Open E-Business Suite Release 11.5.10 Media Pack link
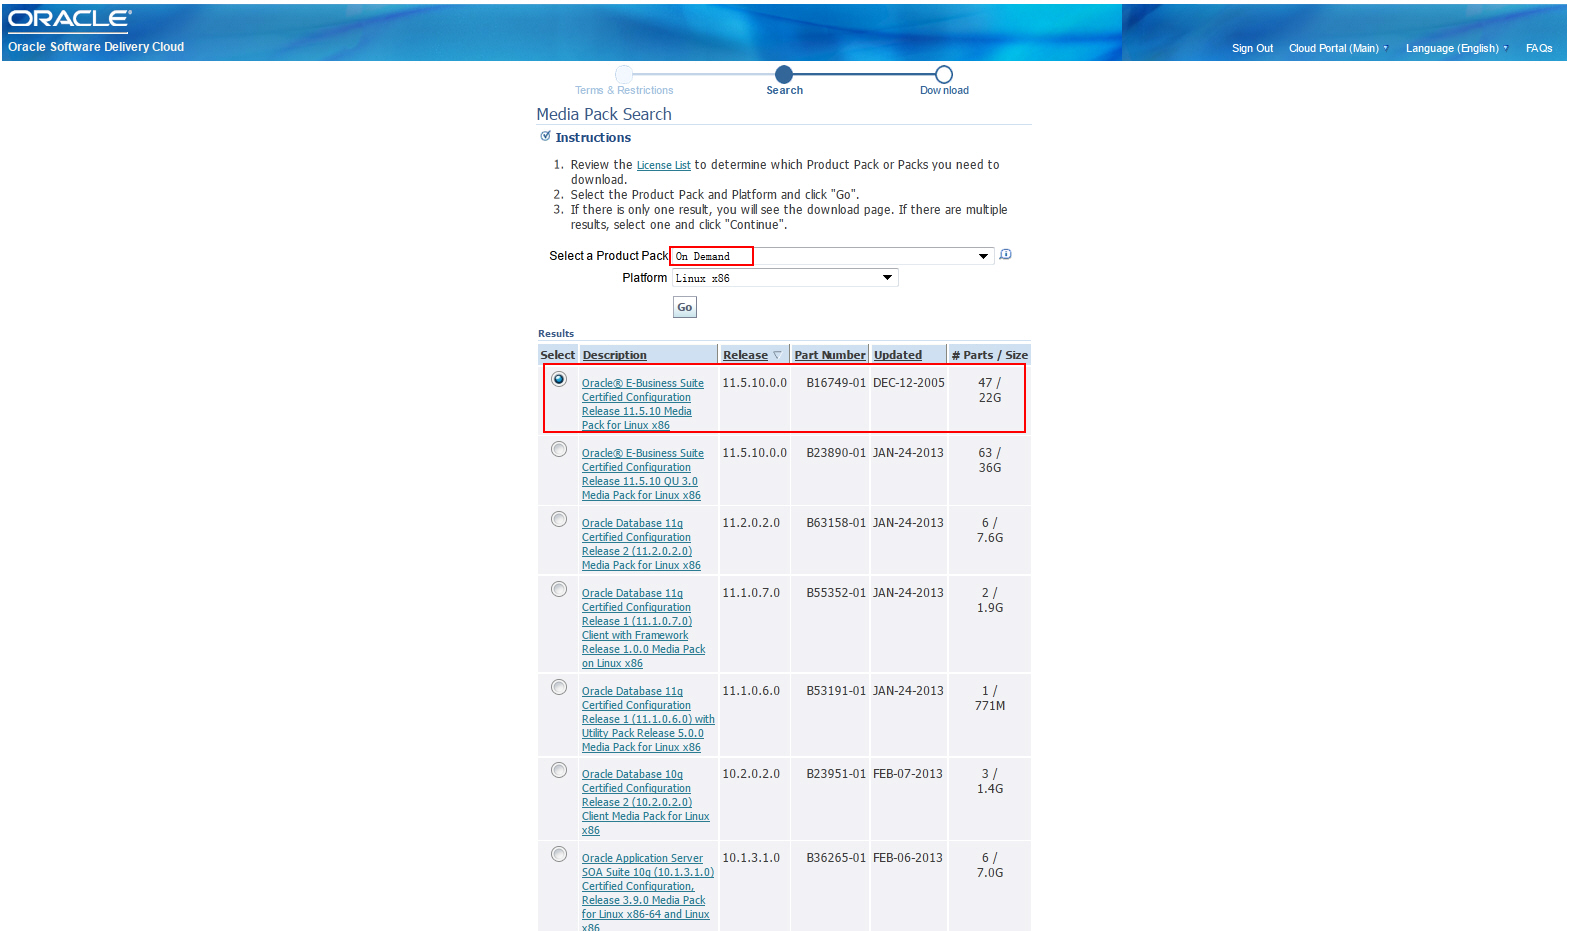 (x=643, y=404)
